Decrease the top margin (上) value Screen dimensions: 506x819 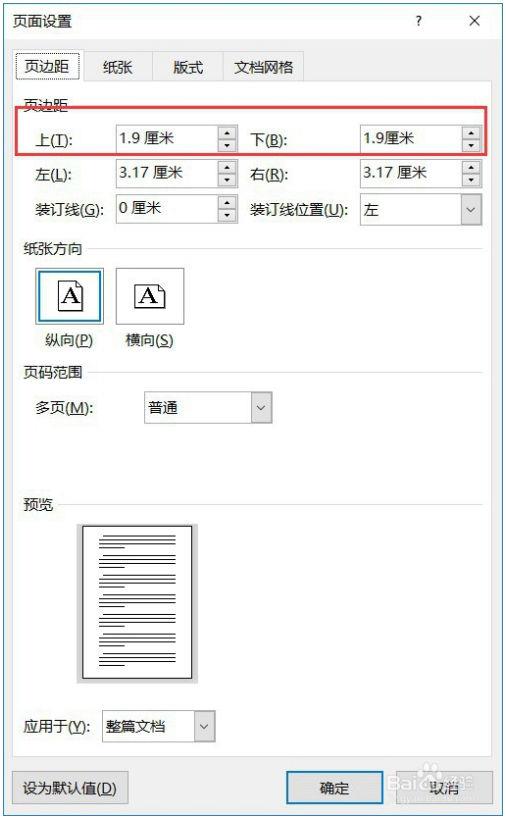(227, 145)
